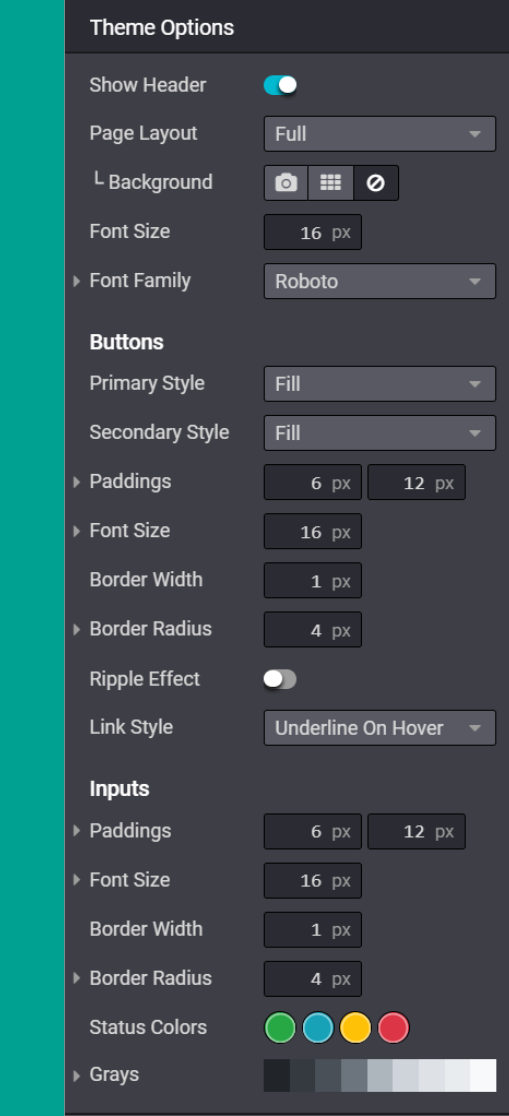509x1116 pixels.
Task: Open the Secondary Style dropdown
Action: [379, 433]
